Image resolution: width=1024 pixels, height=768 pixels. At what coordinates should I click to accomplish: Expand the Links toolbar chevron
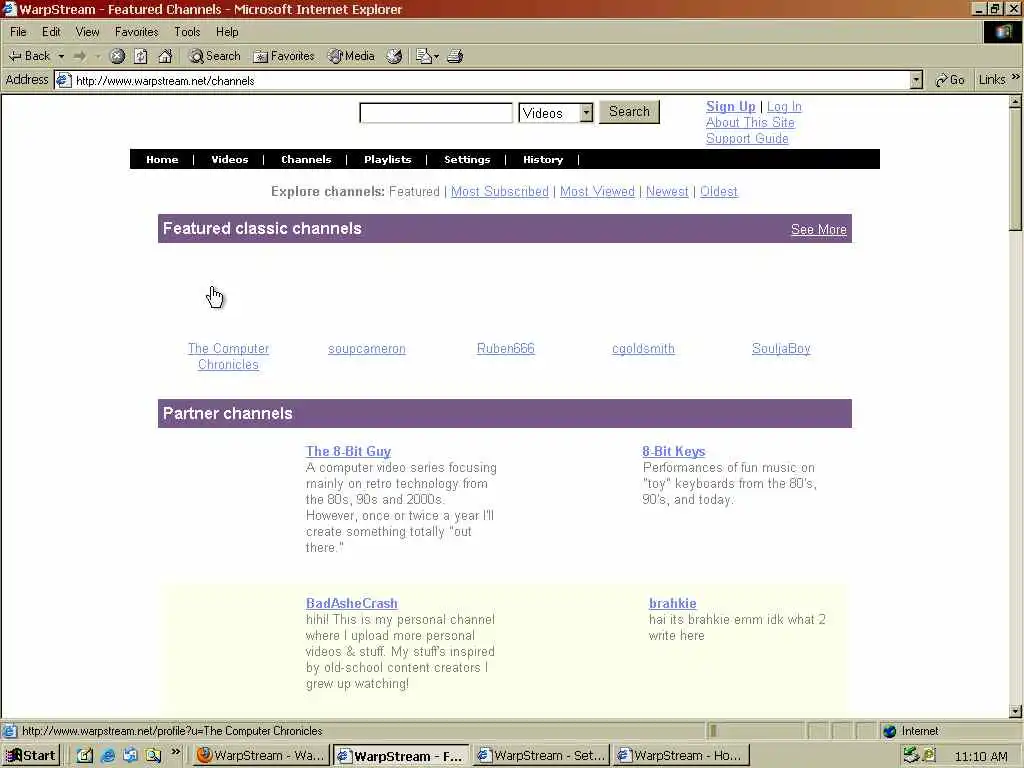[x=1016, y=78]
